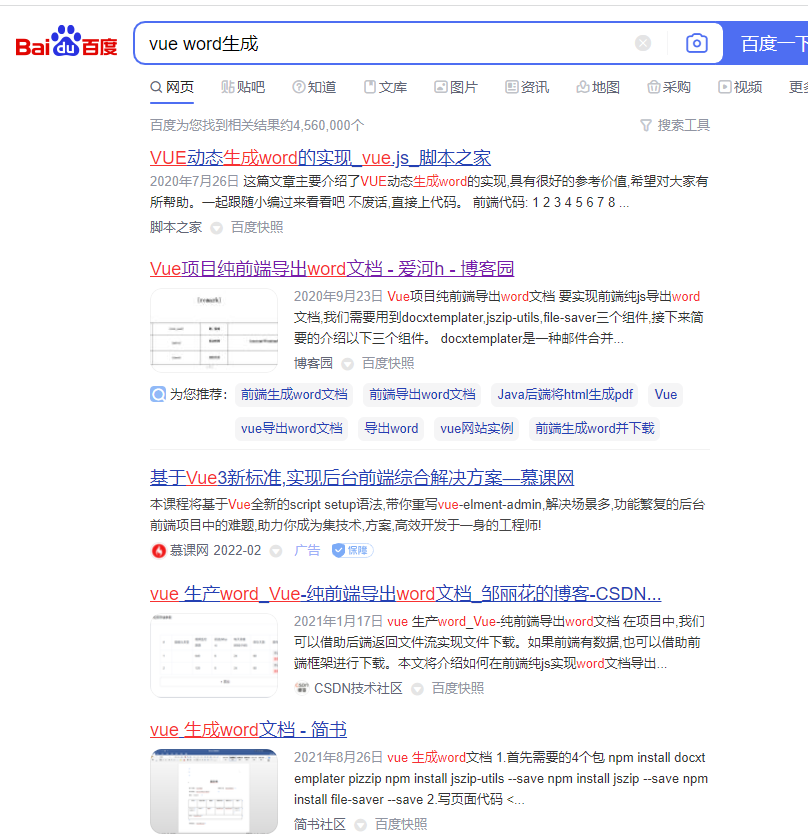This screenshot has height=834, width=808.
Task: Open Vue项目纯前端导出word文档 博客园 result
Action: pyautogui.click(x=332, y=269)
